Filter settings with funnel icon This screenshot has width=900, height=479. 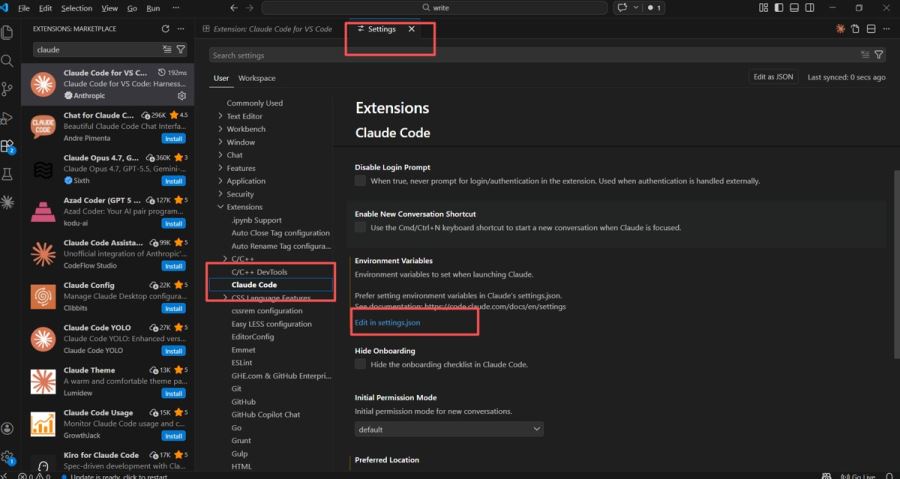pyautogui.click(x=879, y=55)
